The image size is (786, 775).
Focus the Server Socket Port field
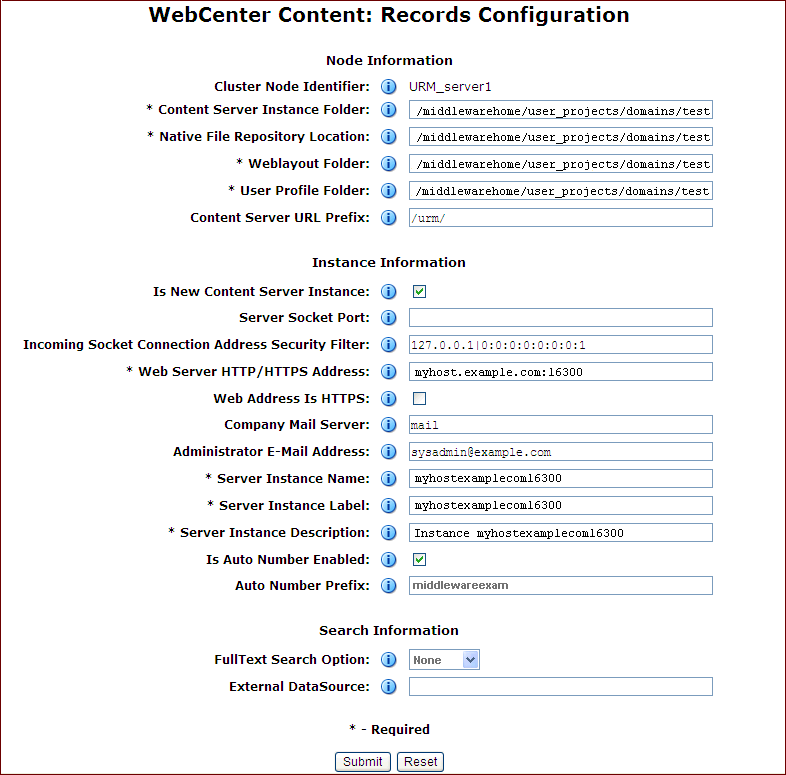coord(560,317)
